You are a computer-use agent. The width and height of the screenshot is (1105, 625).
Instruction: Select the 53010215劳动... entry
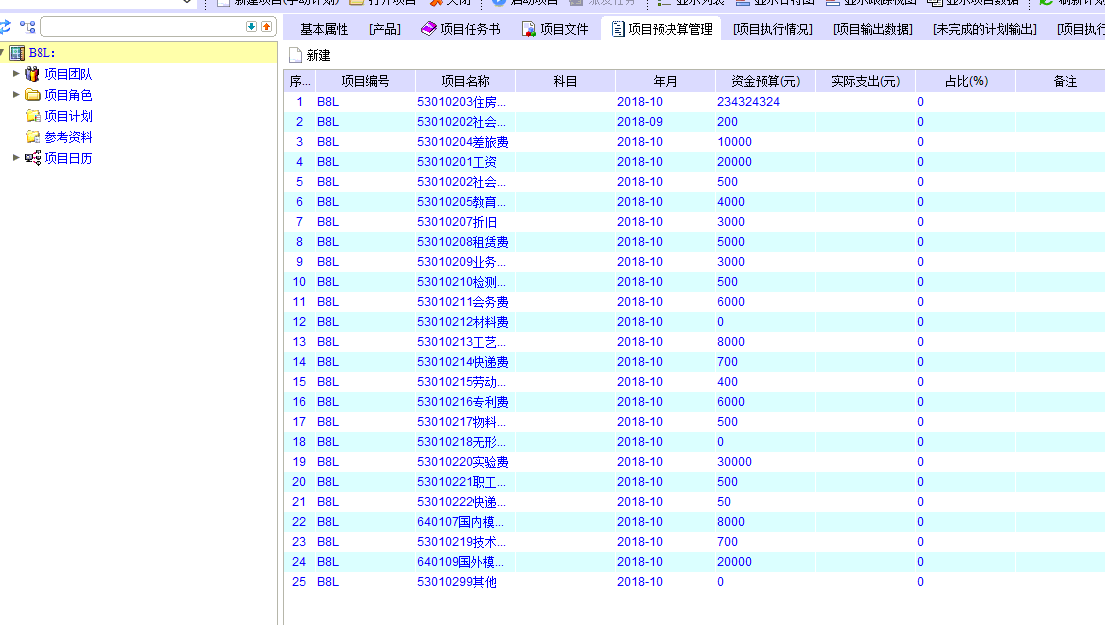point(462,382)
